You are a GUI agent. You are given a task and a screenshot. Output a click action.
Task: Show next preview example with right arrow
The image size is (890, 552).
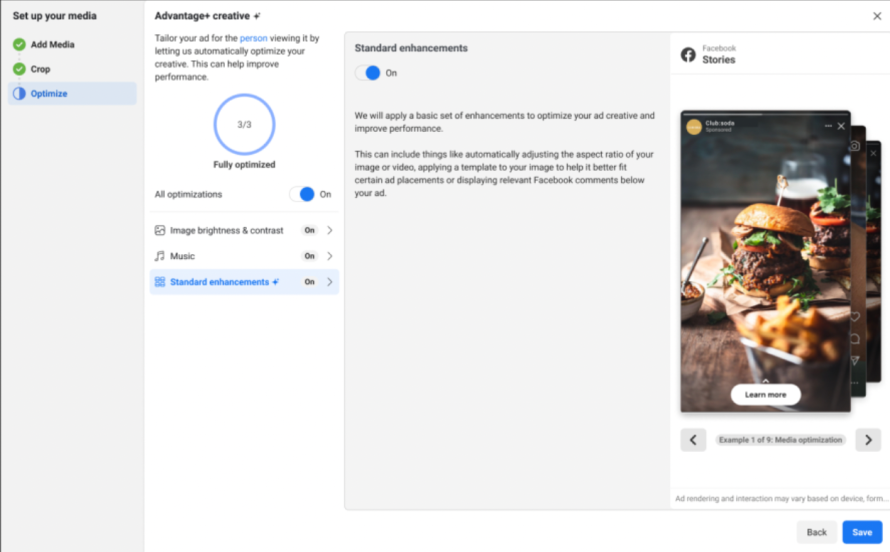tap(868, 440)
